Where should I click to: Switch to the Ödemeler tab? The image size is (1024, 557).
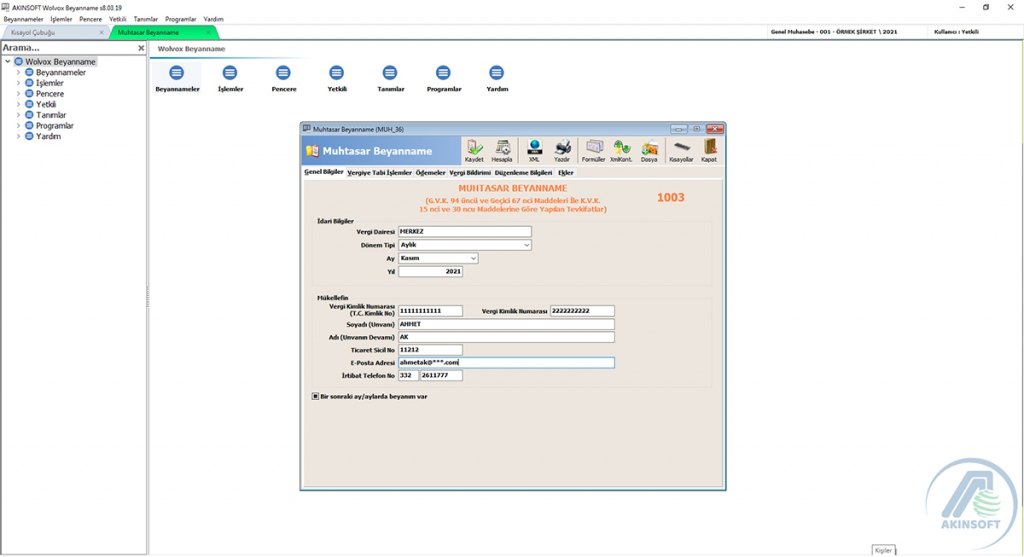[430, 172]
